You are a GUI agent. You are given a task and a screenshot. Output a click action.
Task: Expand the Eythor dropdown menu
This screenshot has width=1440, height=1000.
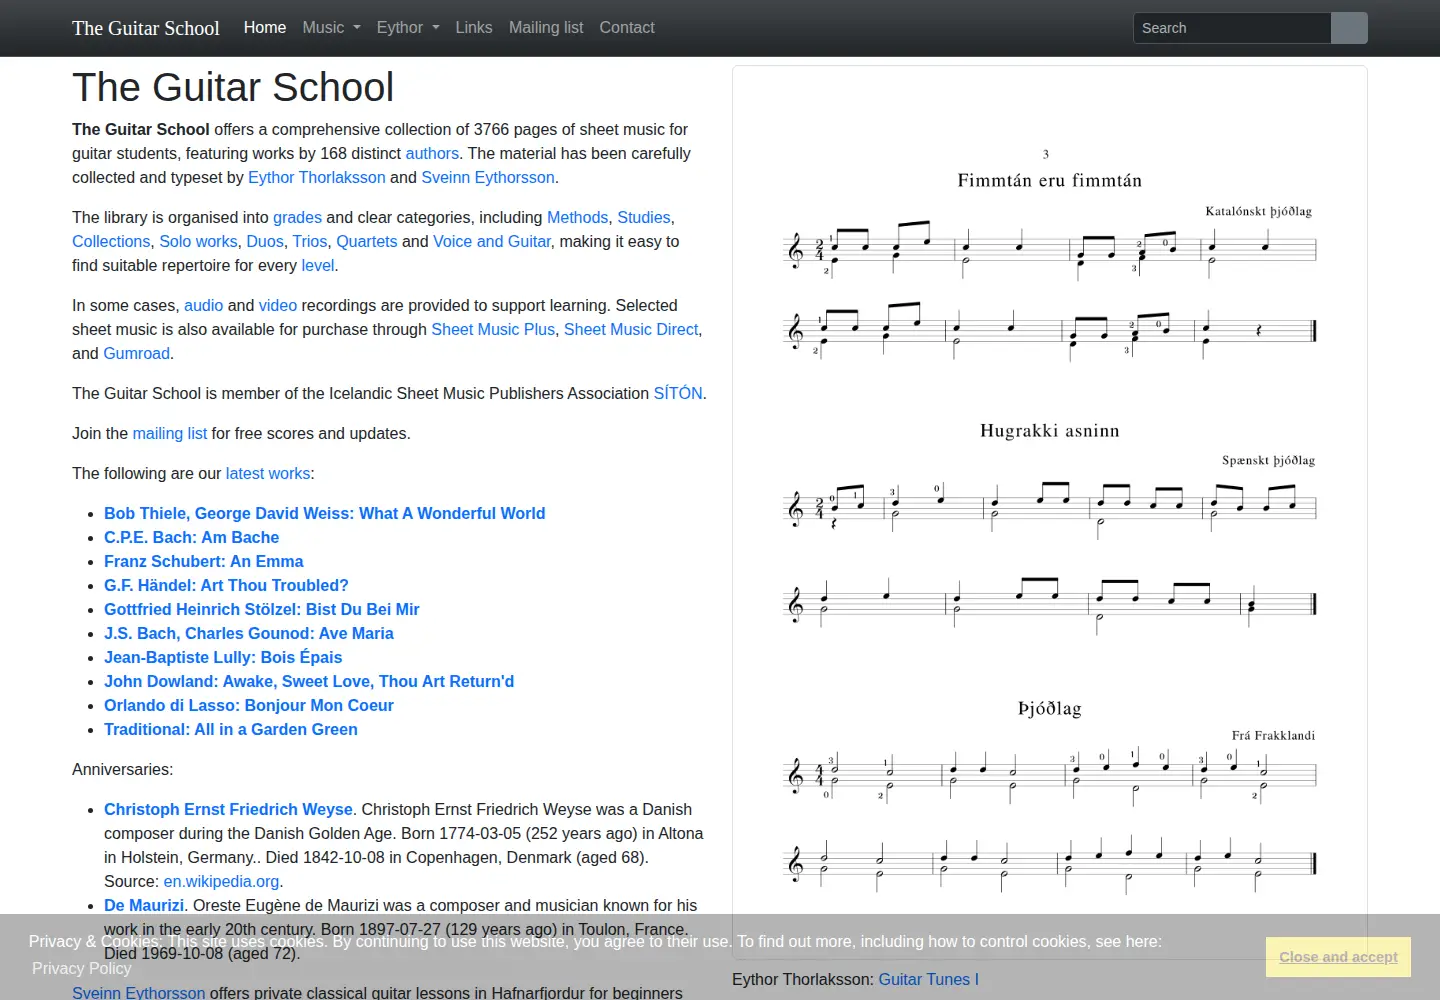[408, 28]
